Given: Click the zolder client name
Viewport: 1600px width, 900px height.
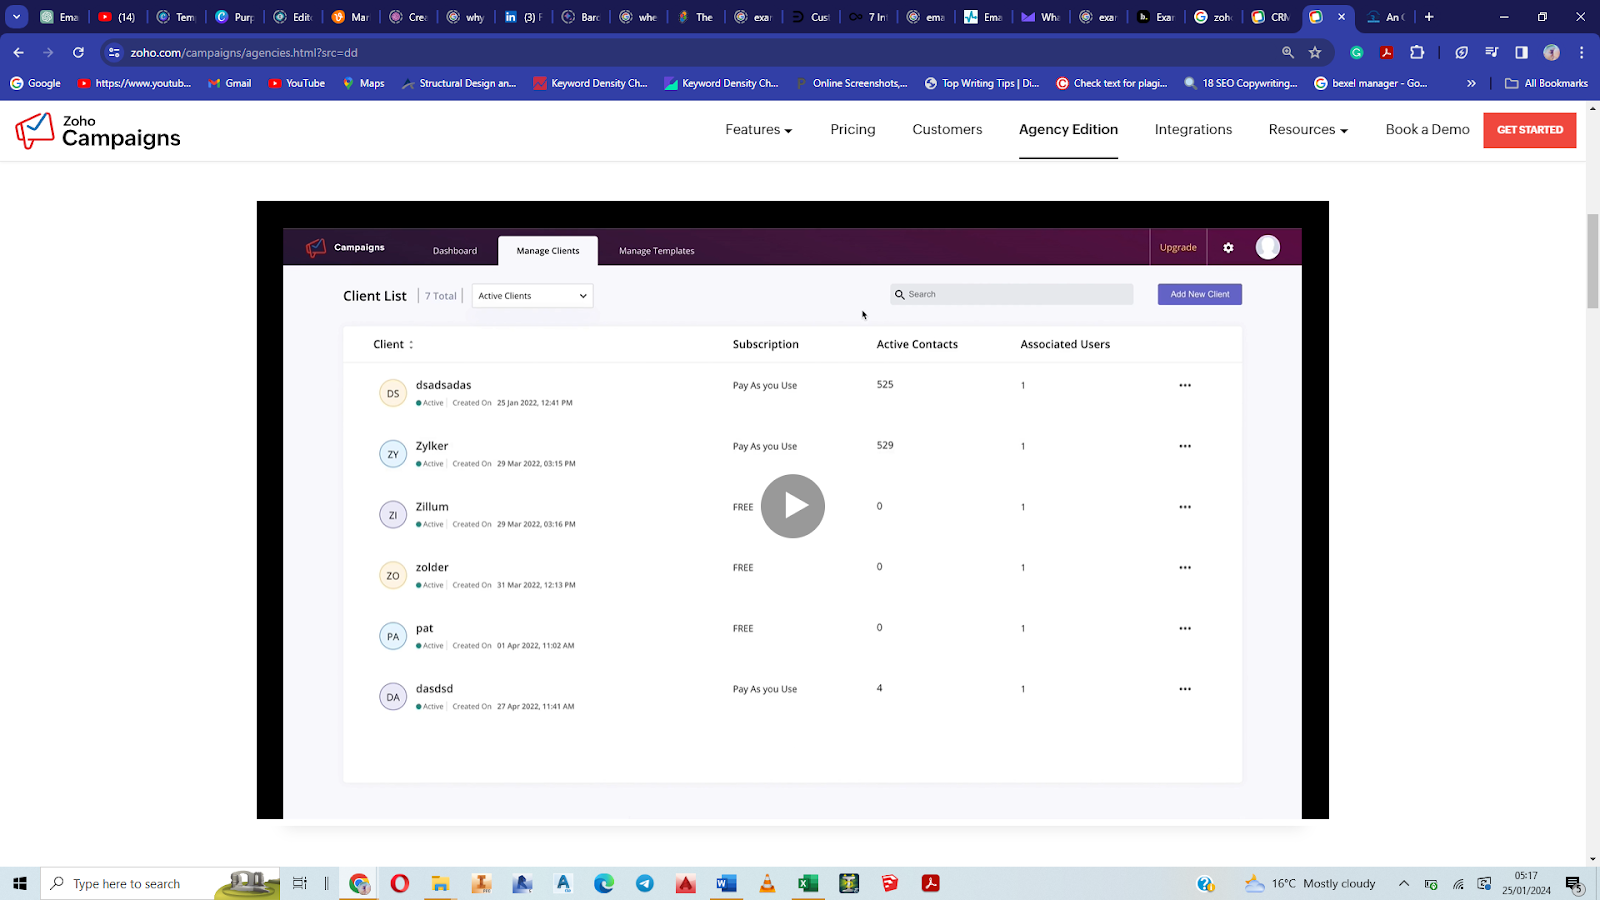Looking at the screenshot, I should click(432, 567).
